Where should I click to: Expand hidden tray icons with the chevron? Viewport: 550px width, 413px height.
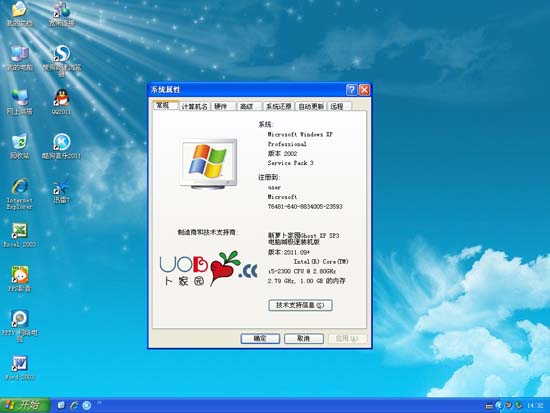tap(499, 406)
